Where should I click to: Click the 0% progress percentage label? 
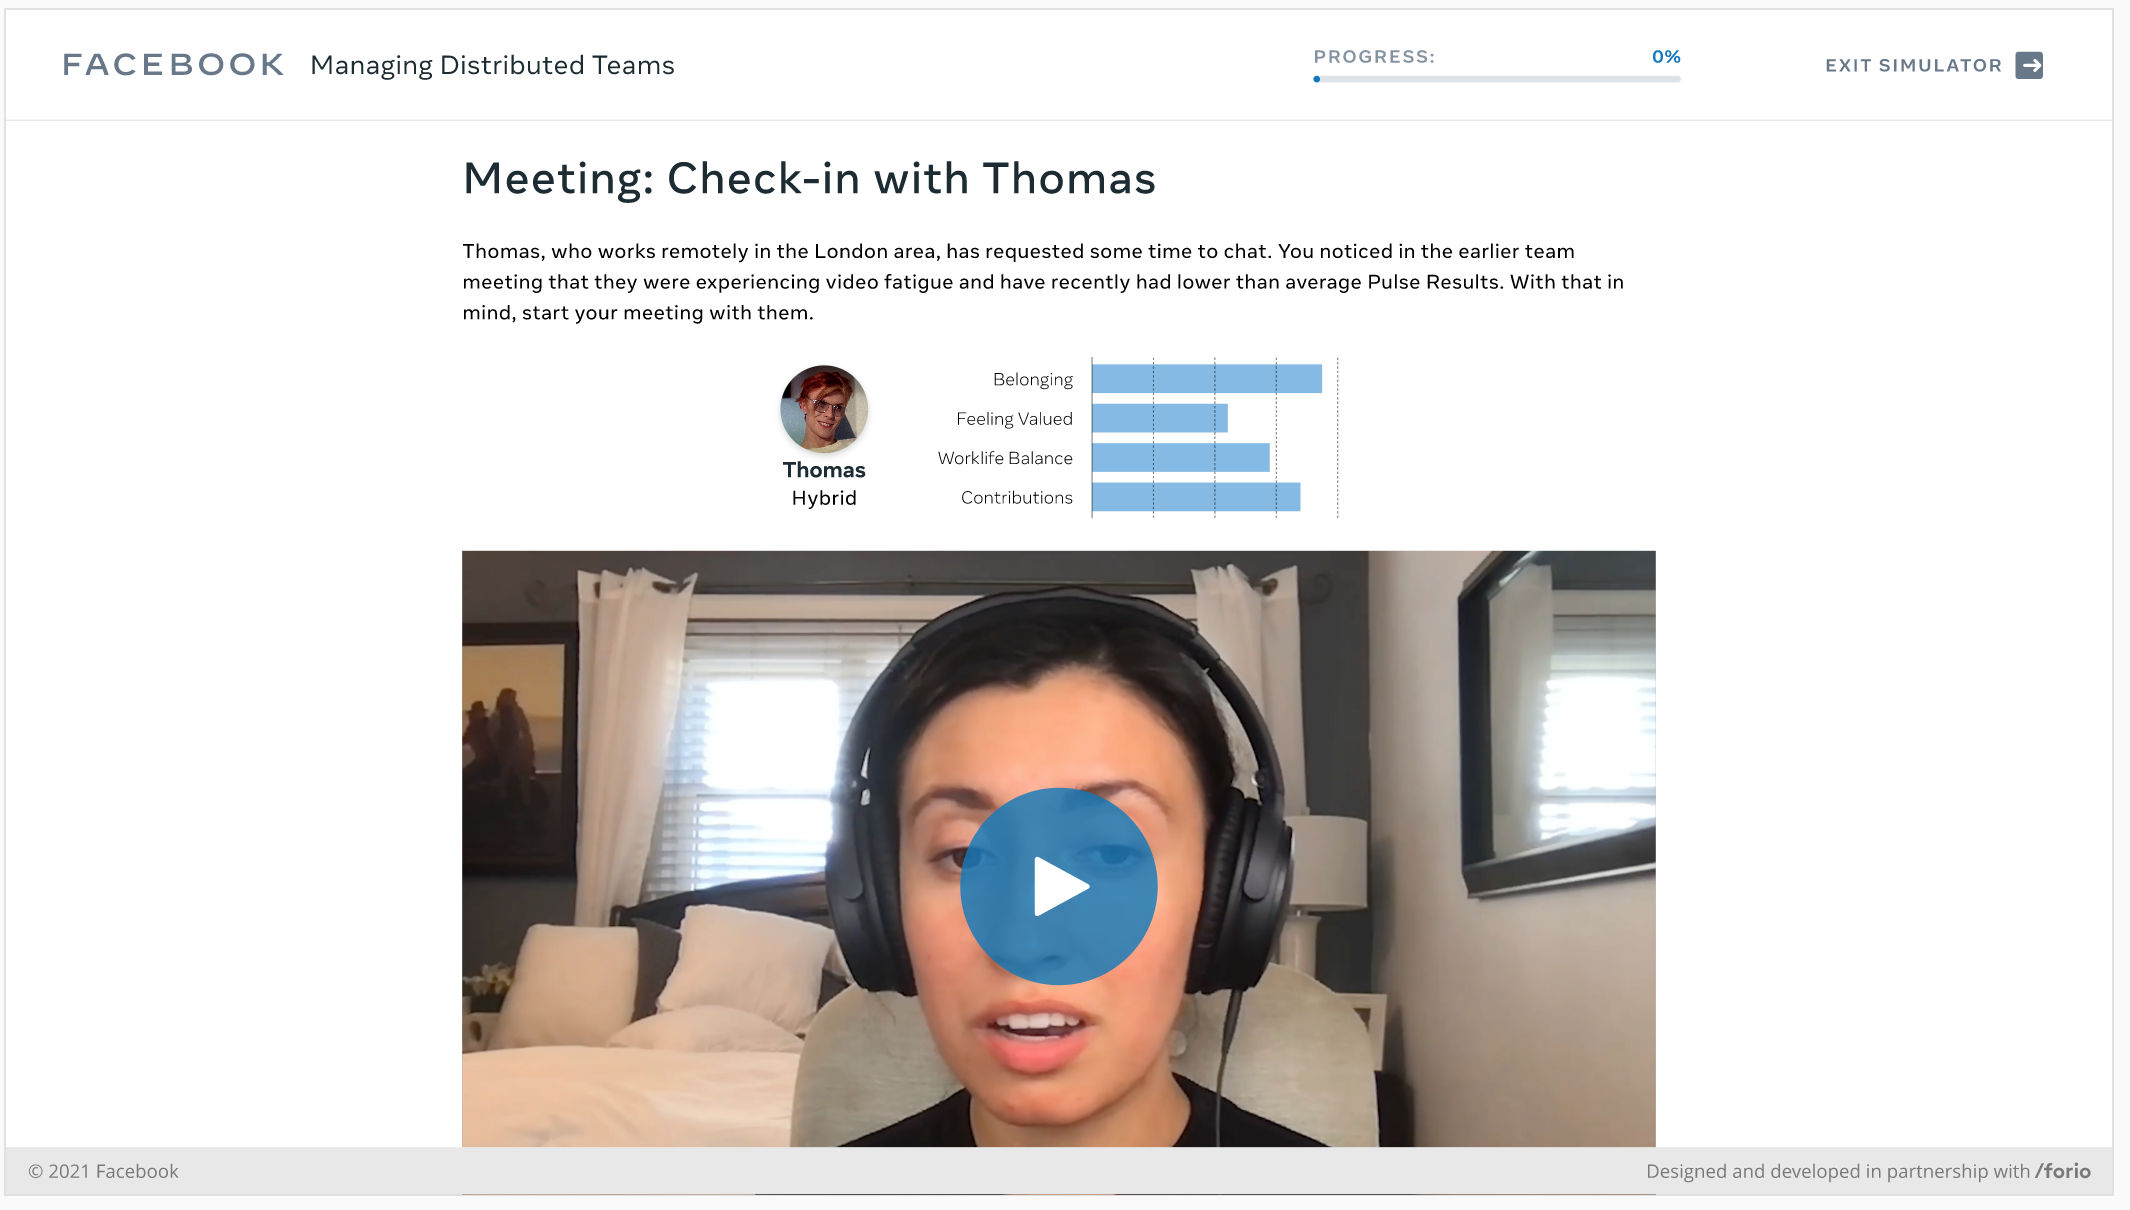1666,56
